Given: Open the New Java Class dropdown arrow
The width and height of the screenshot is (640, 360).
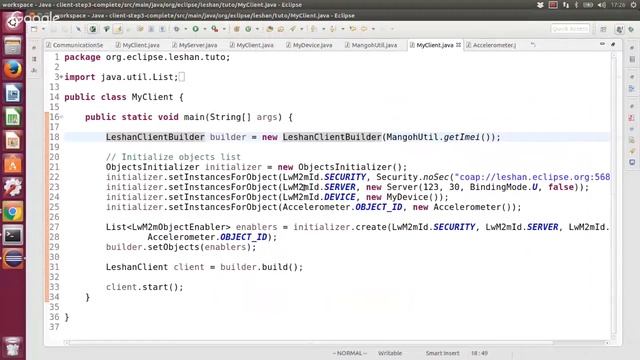Looking at the screenshot, I should coord(257,29).
